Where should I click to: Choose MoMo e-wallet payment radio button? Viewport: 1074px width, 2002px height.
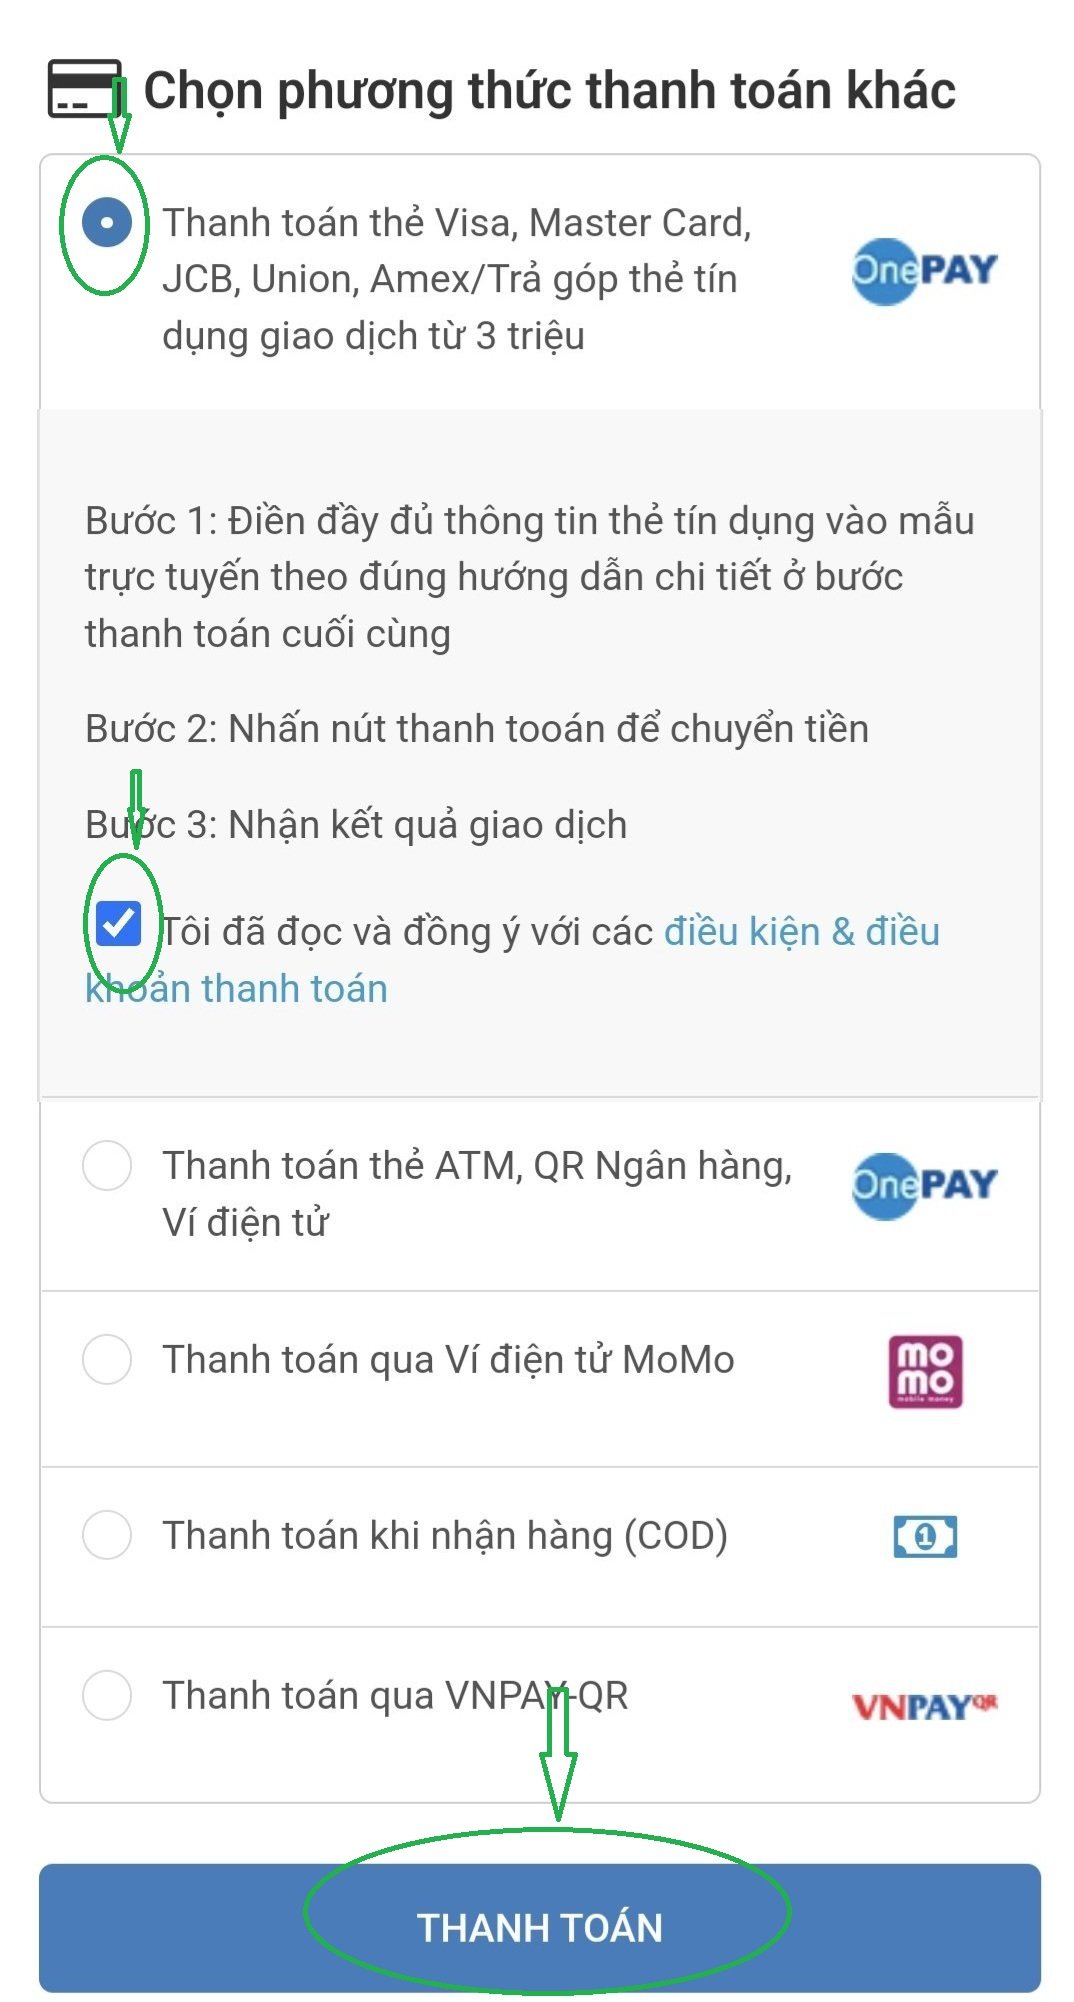[107, 1359]
